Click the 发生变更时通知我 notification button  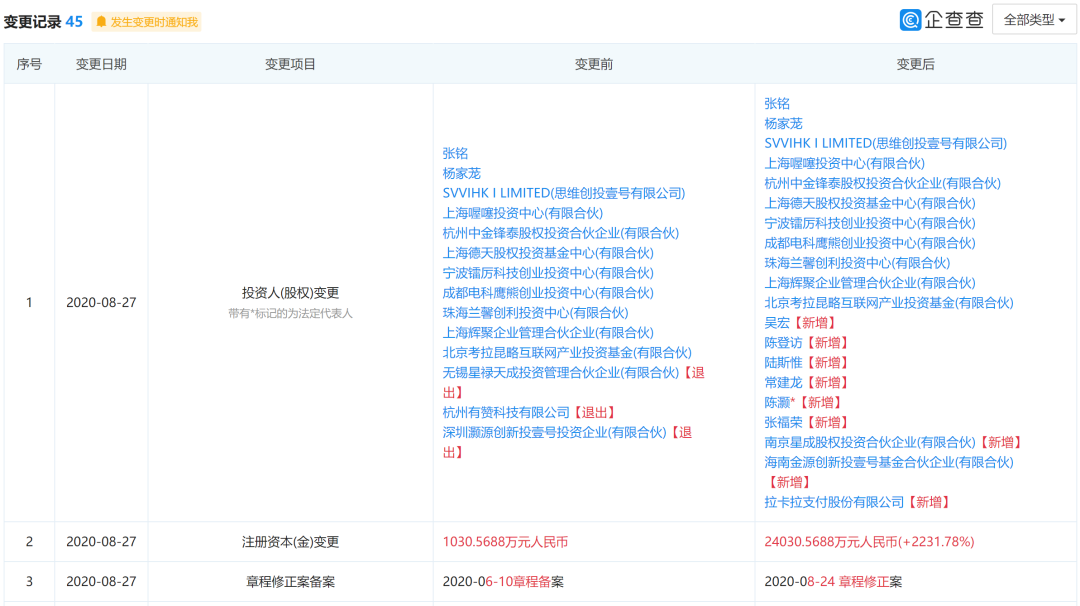(146, 22)
